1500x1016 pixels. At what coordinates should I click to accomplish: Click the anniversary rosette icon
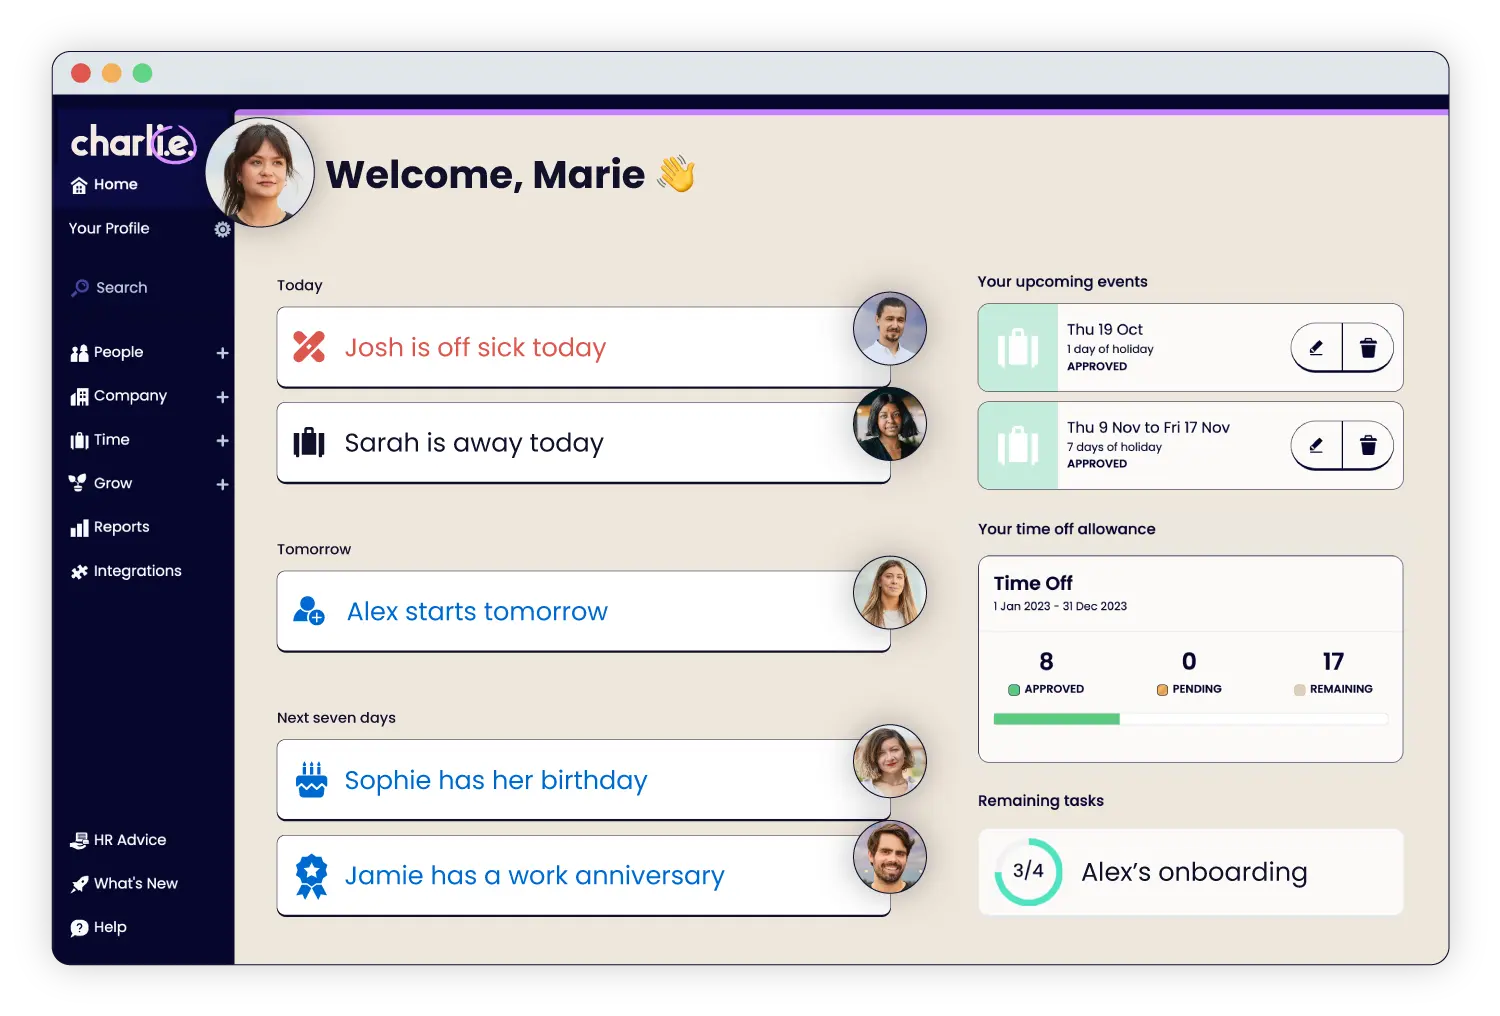point(312,876)
